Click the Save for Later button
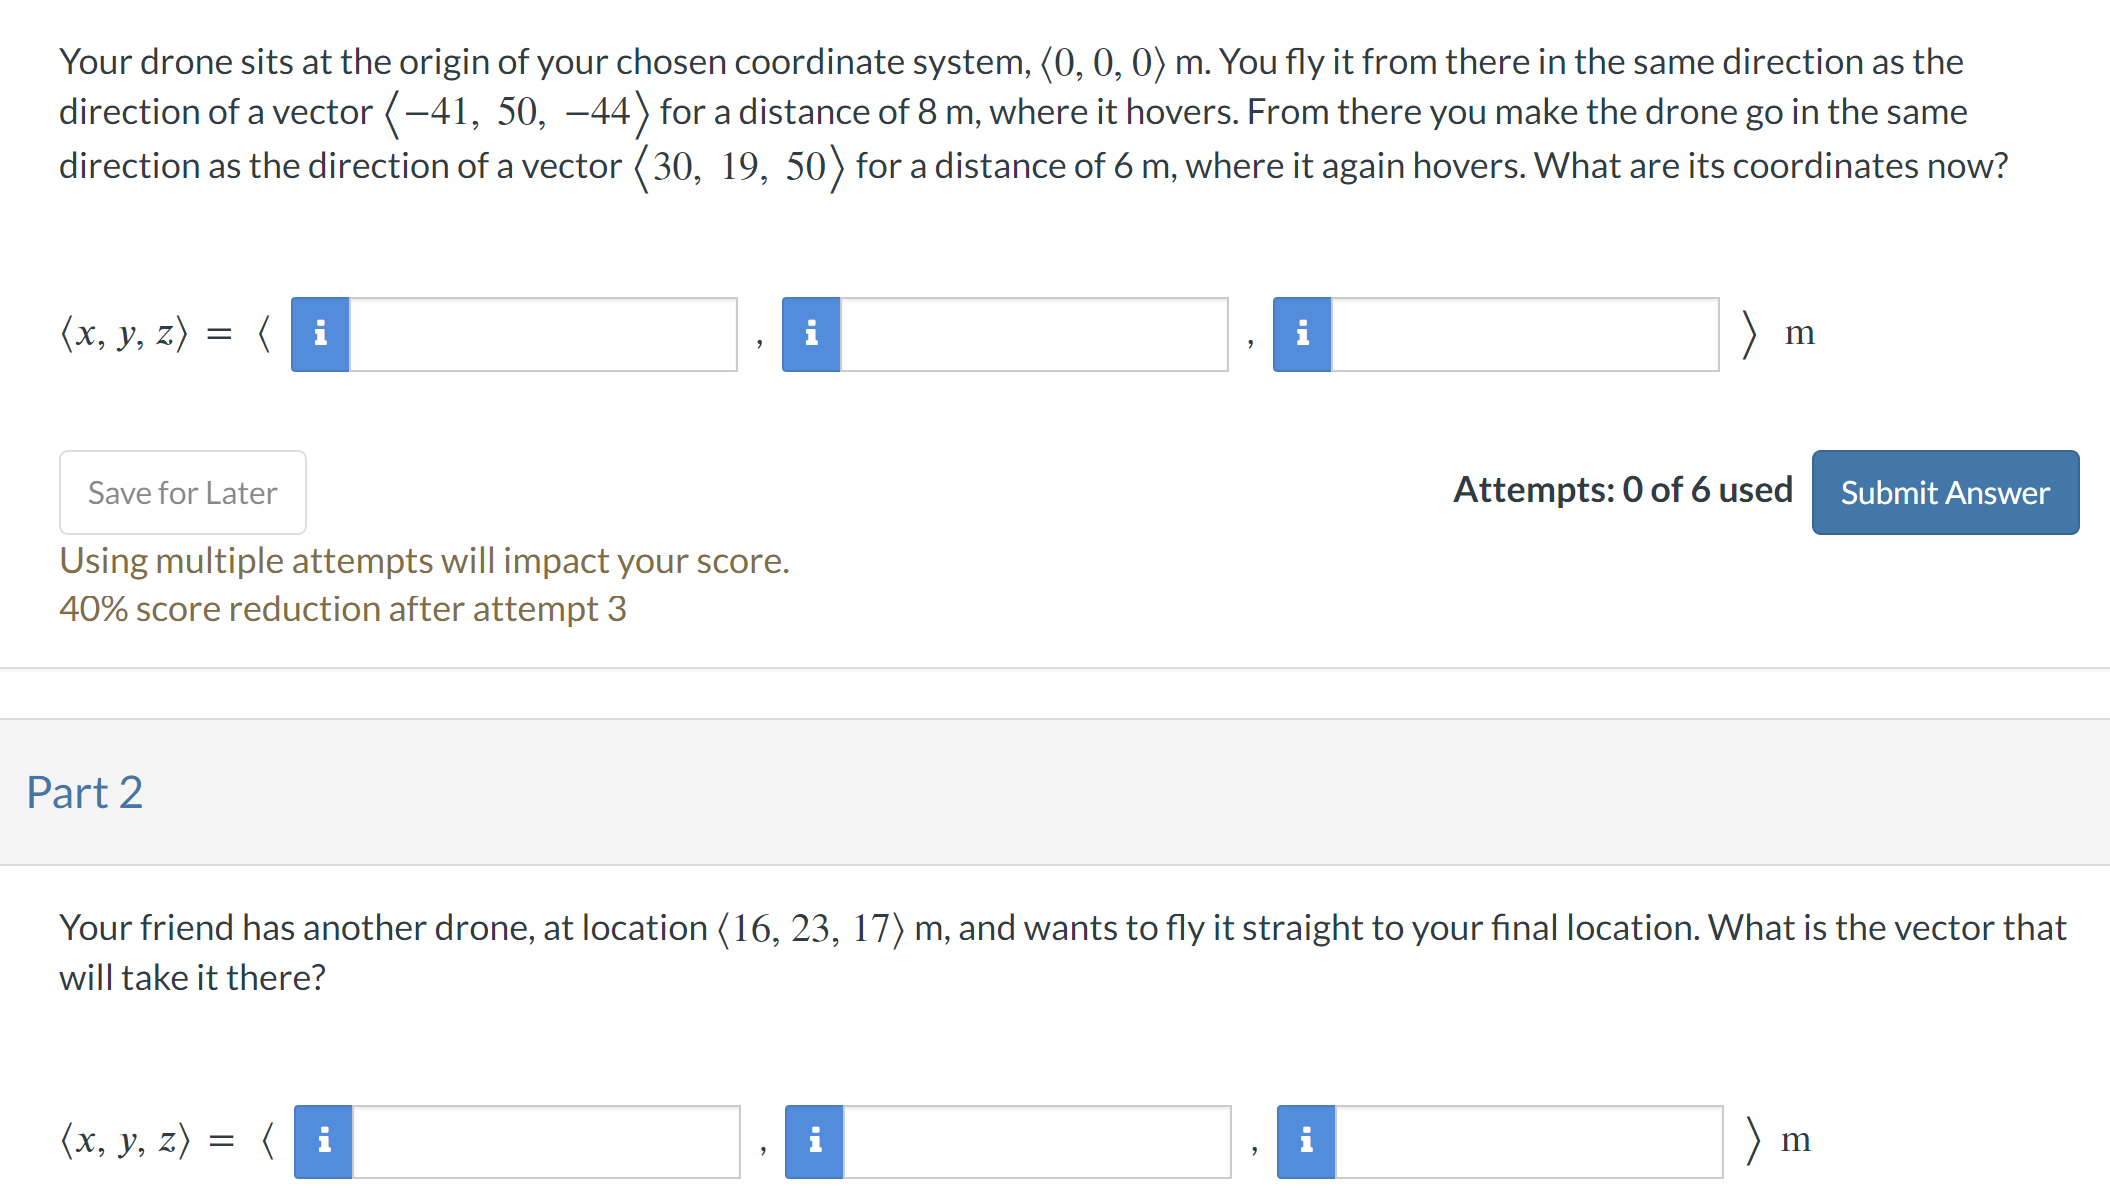This screenshot has width=2110, height=1197. point(183,492)
